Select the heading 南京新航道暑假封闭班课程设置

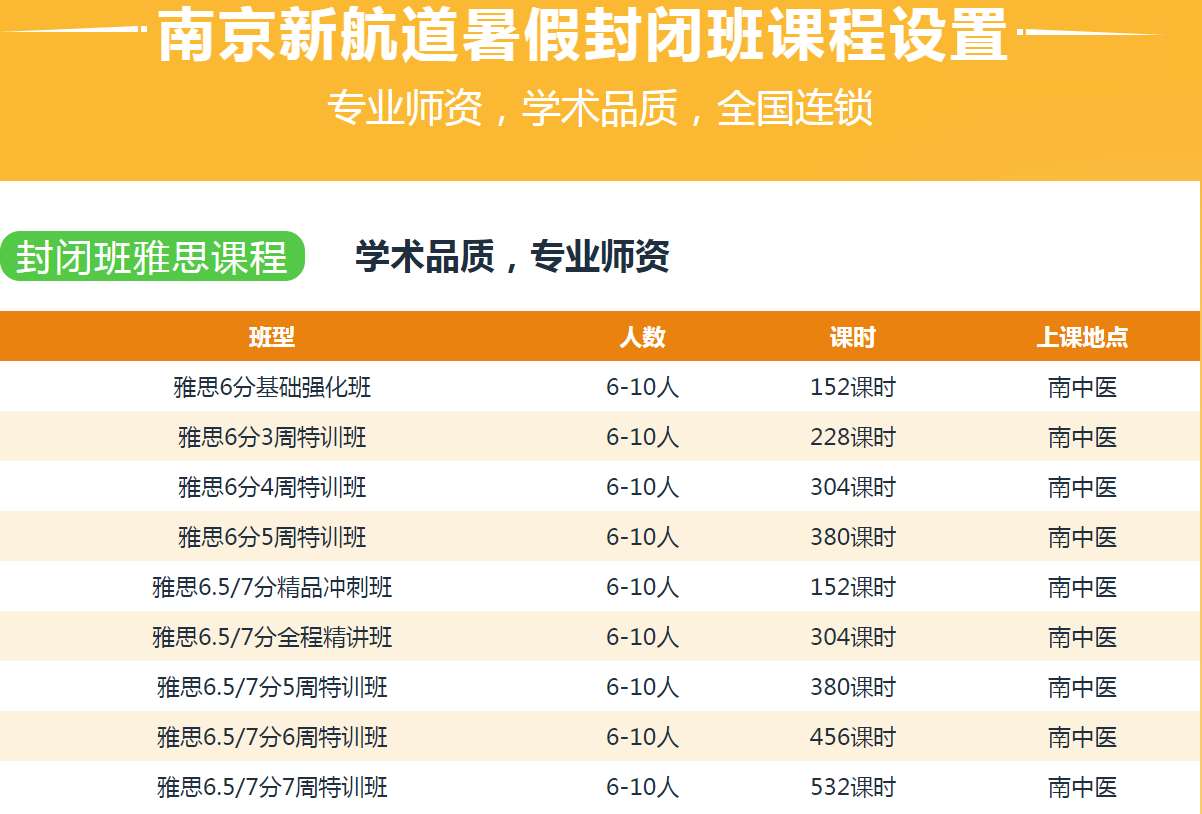point(583,36)
